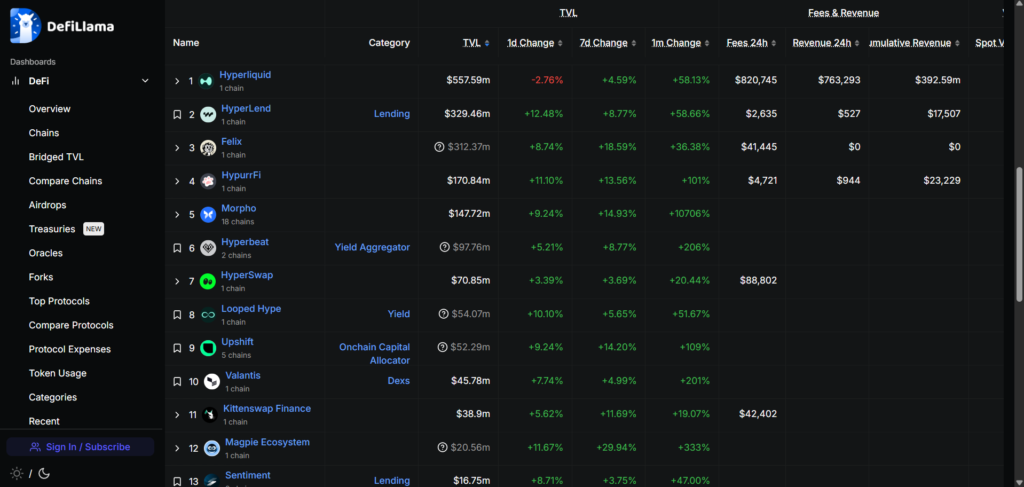Expand the HyperSwap row

point(176,281)
